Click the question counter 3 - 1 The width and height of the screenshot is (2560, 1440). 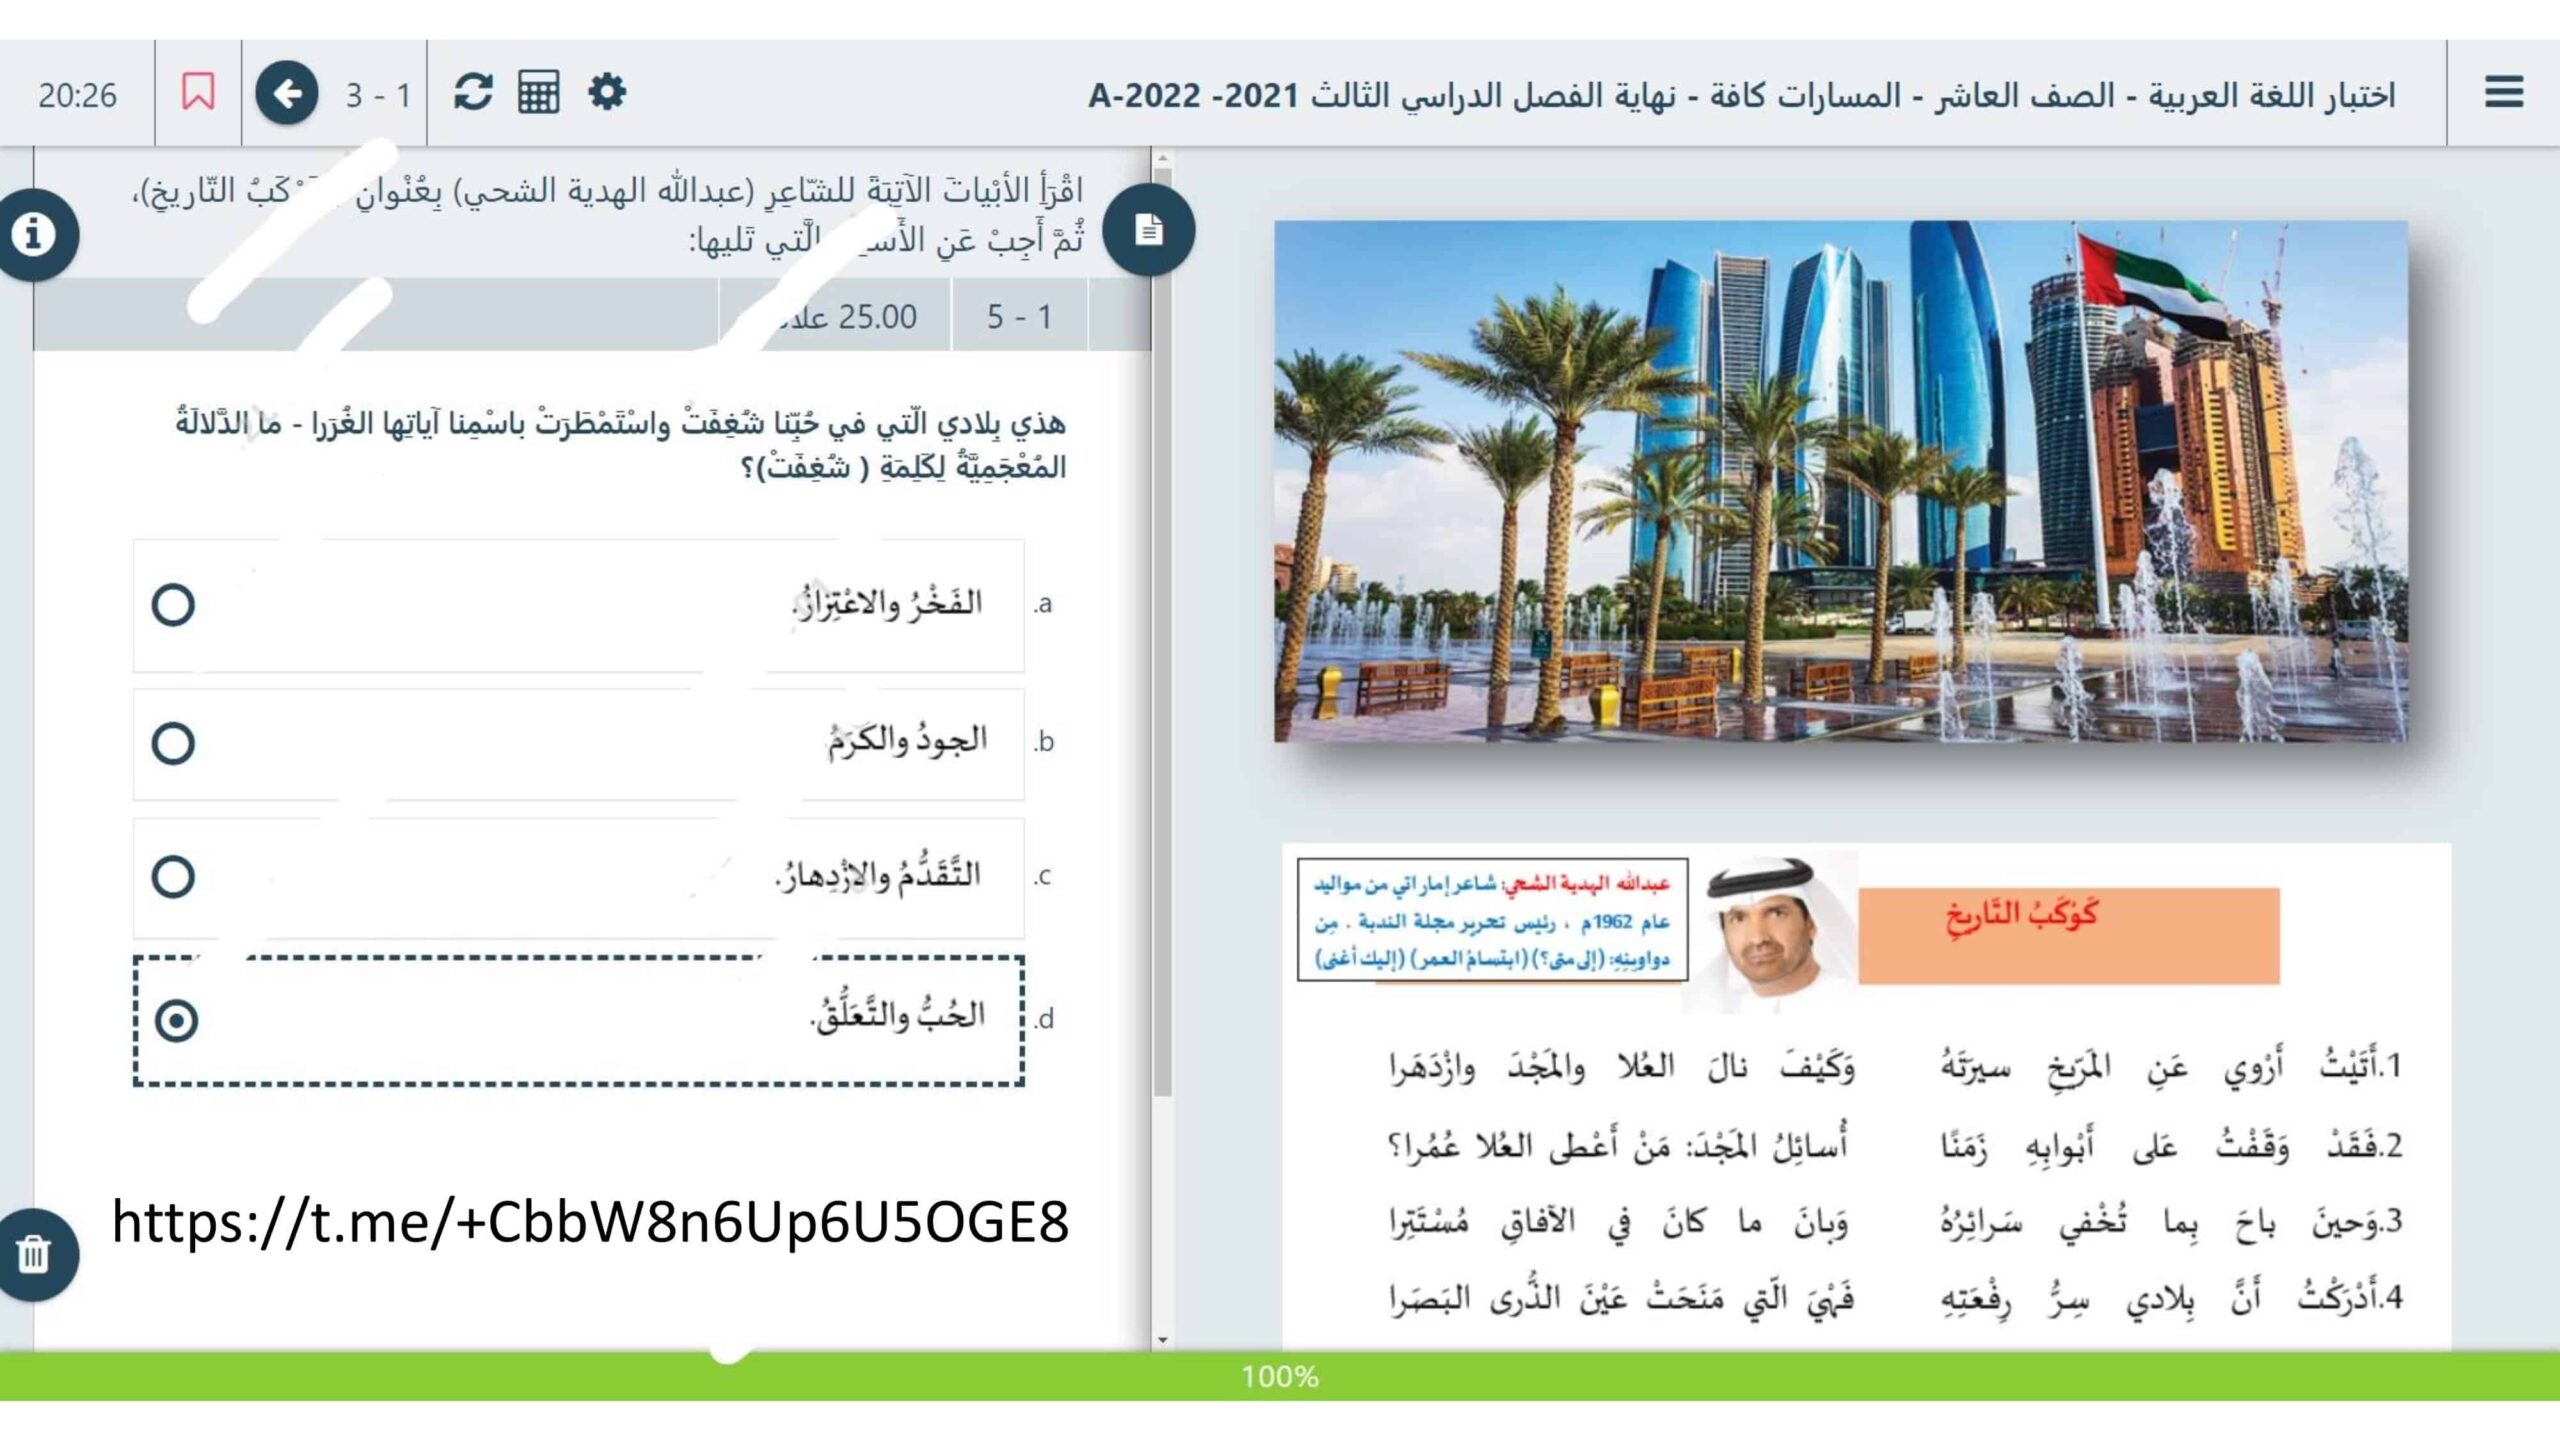(378, 95)
